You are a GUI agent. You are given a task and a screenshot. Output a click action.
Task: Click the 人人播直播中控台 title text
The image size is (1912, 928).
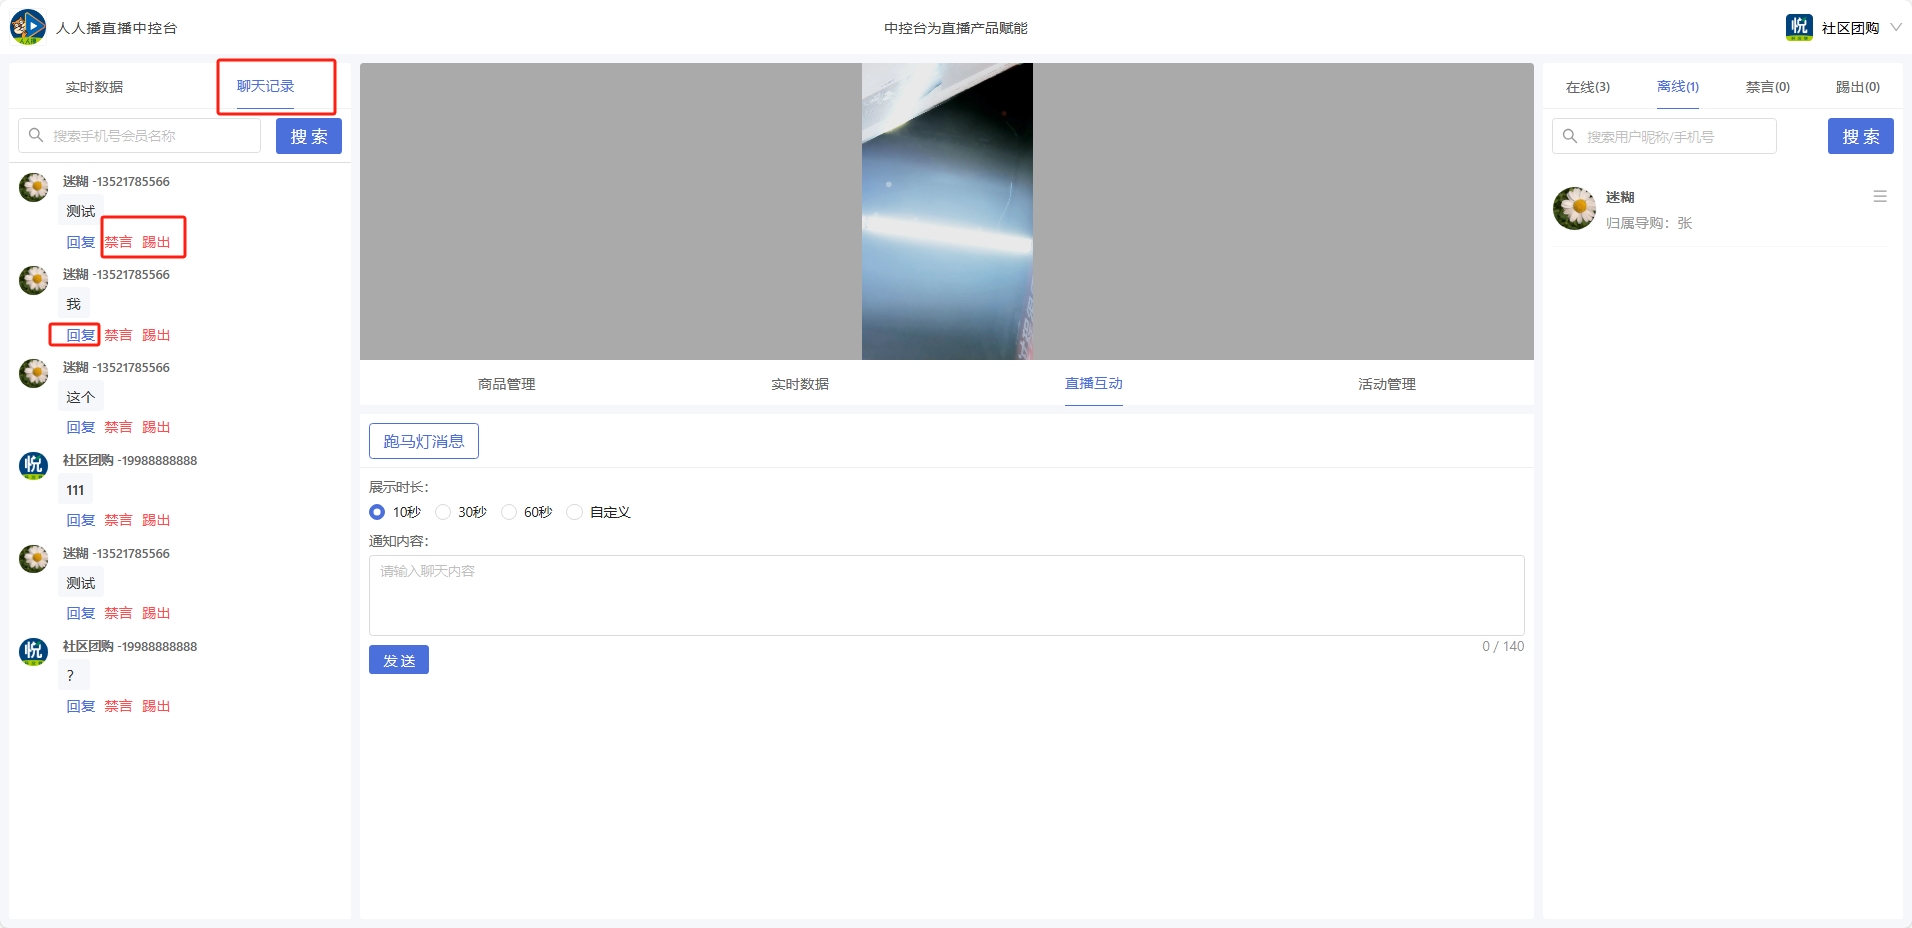pyautogui.click(x=116, y=28)
